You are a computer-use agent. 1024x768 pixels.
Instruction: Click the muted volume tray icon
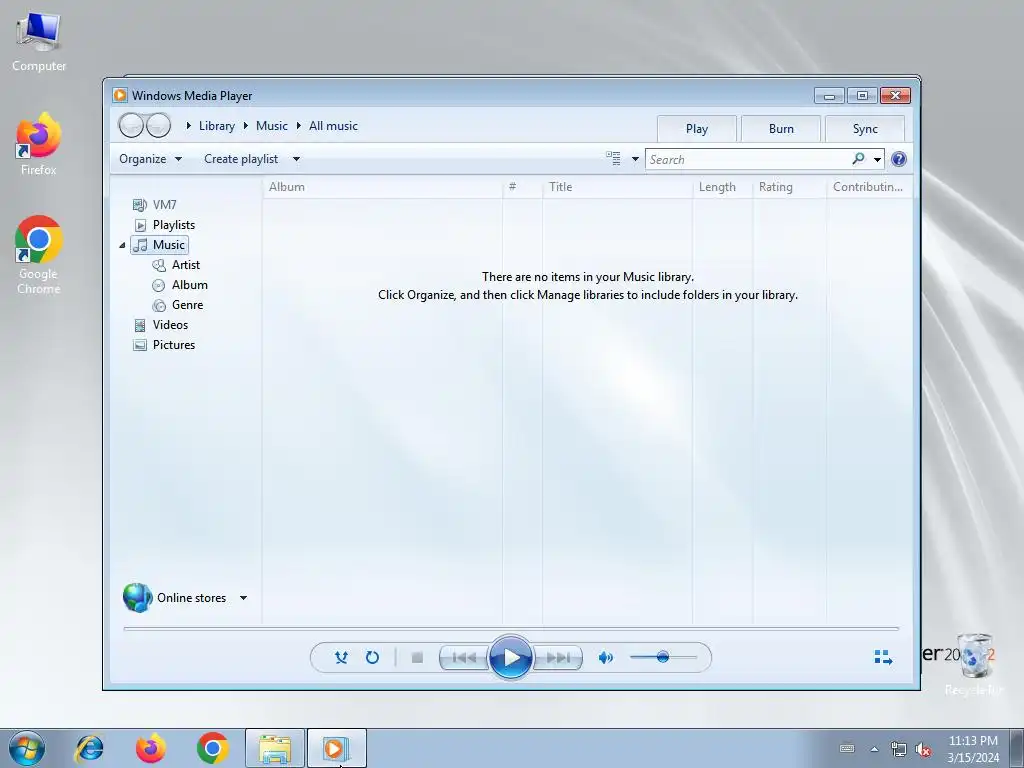point(923,749)
